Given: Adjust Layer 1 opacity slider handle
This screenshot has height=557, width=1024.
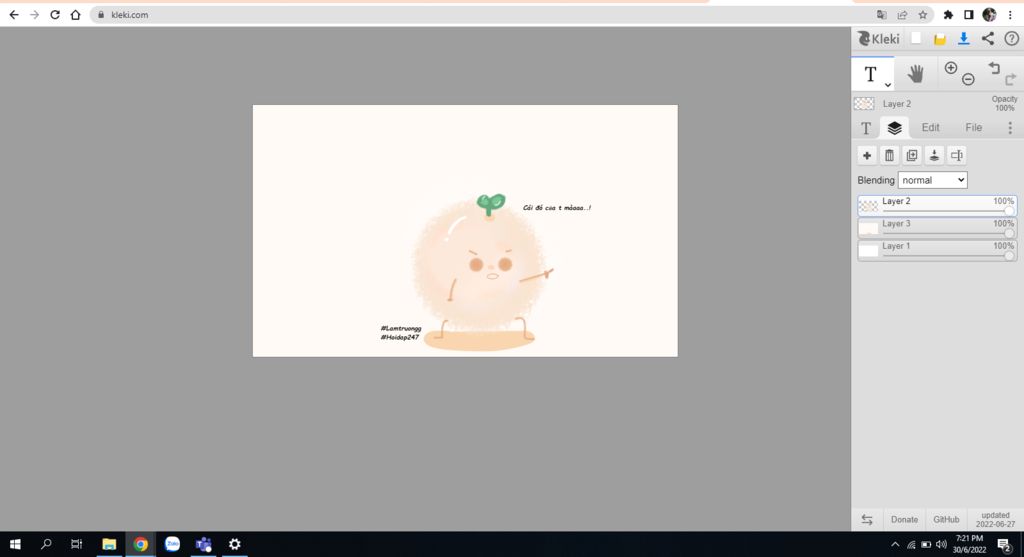Looking at the screenshot, I should coord(1010,256).
